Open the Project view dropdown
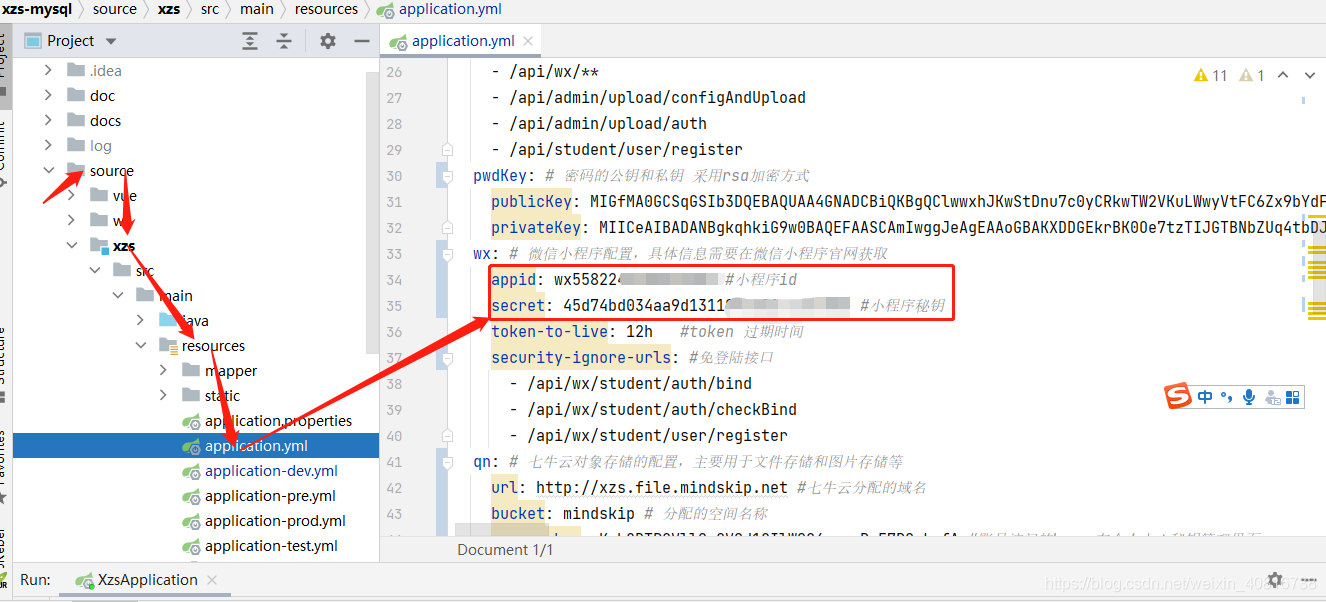 pyautogui.click(x=111, y=41)
